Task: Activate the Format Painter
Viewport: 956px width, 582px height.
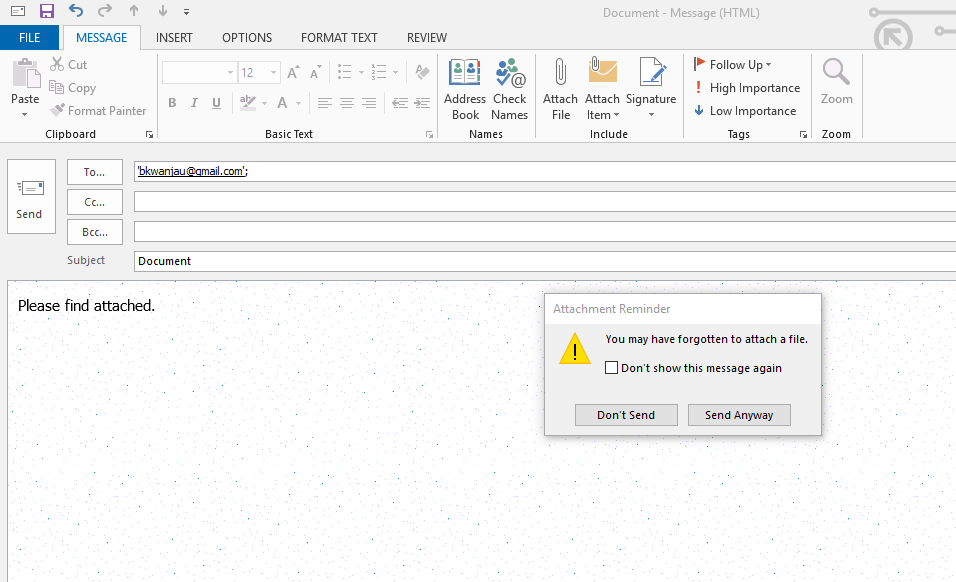Action: (98, 110)
